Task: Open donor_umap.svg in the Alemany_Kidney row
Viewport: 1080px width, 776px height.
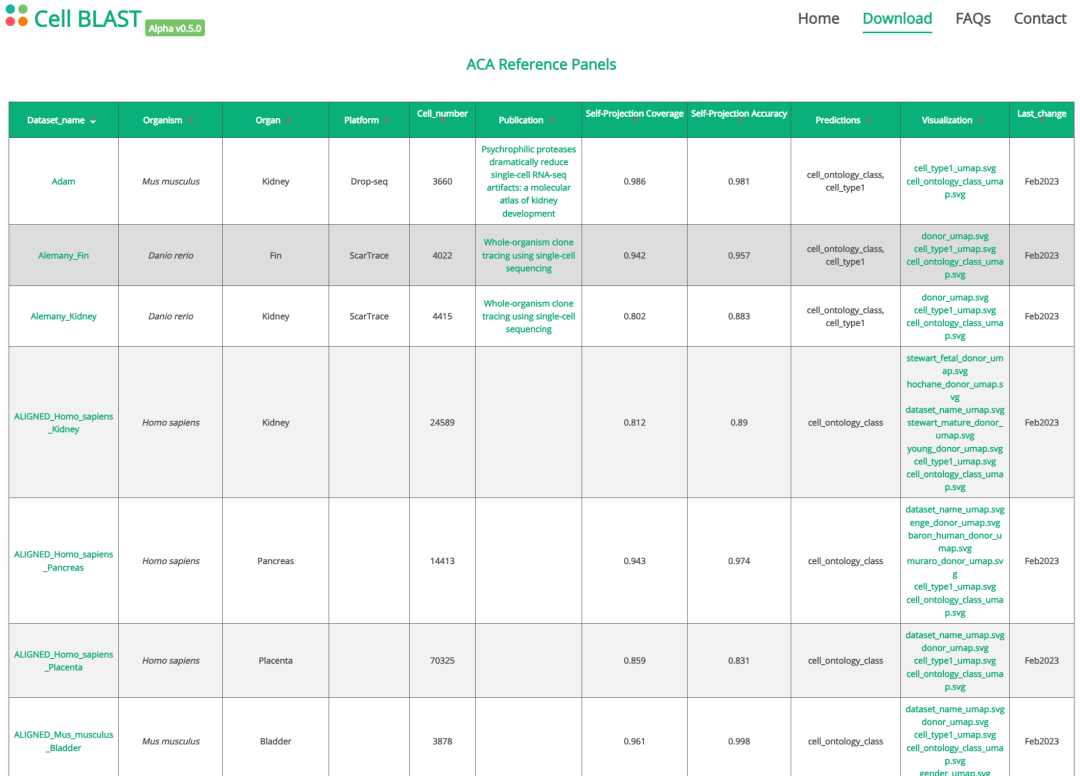Action: (x=955, y=297)
